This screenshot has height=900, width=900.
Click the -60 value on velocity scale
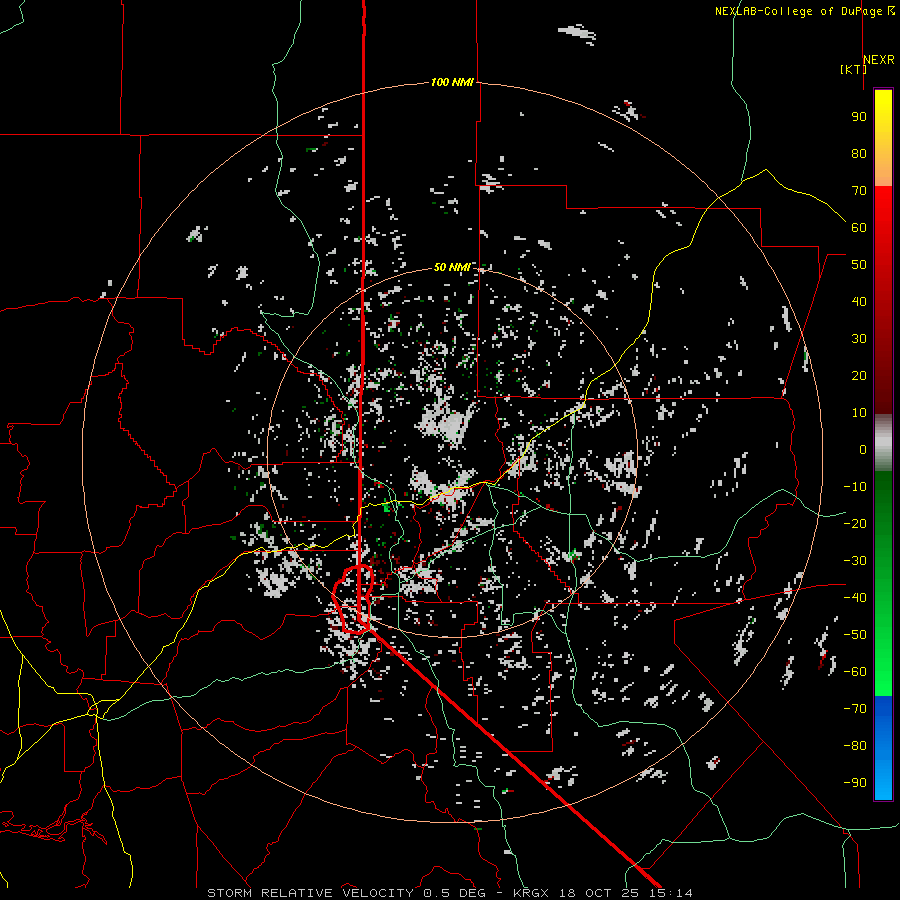click(855, 672)
